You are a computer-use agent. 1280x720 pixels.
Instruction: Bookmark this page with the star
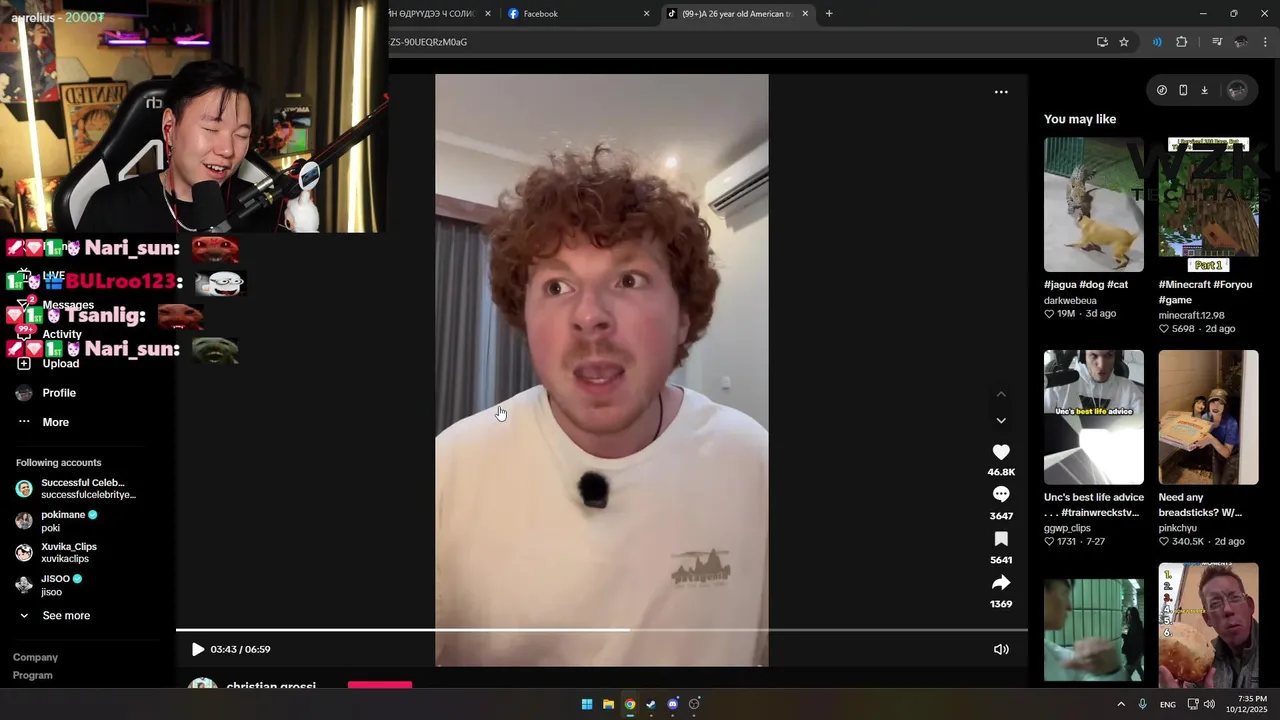[1124, 42]
